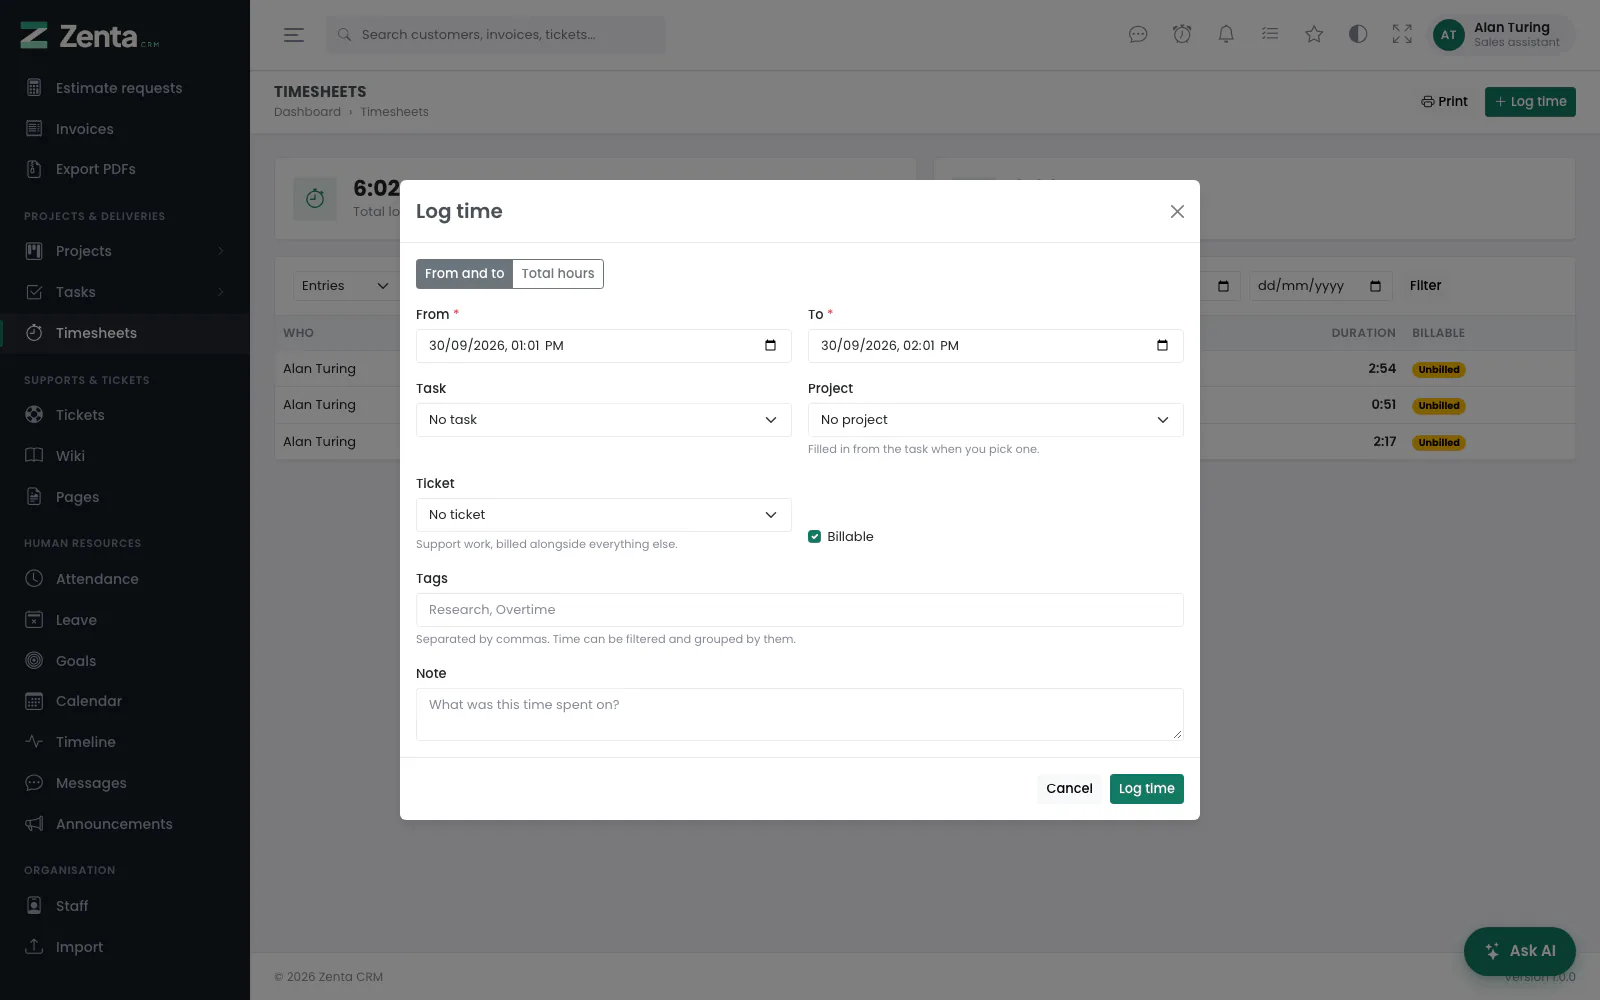Open Alan Turing user profile menu
The height and width of the screenshot is (1000, 1600).
click(1503, 35)
